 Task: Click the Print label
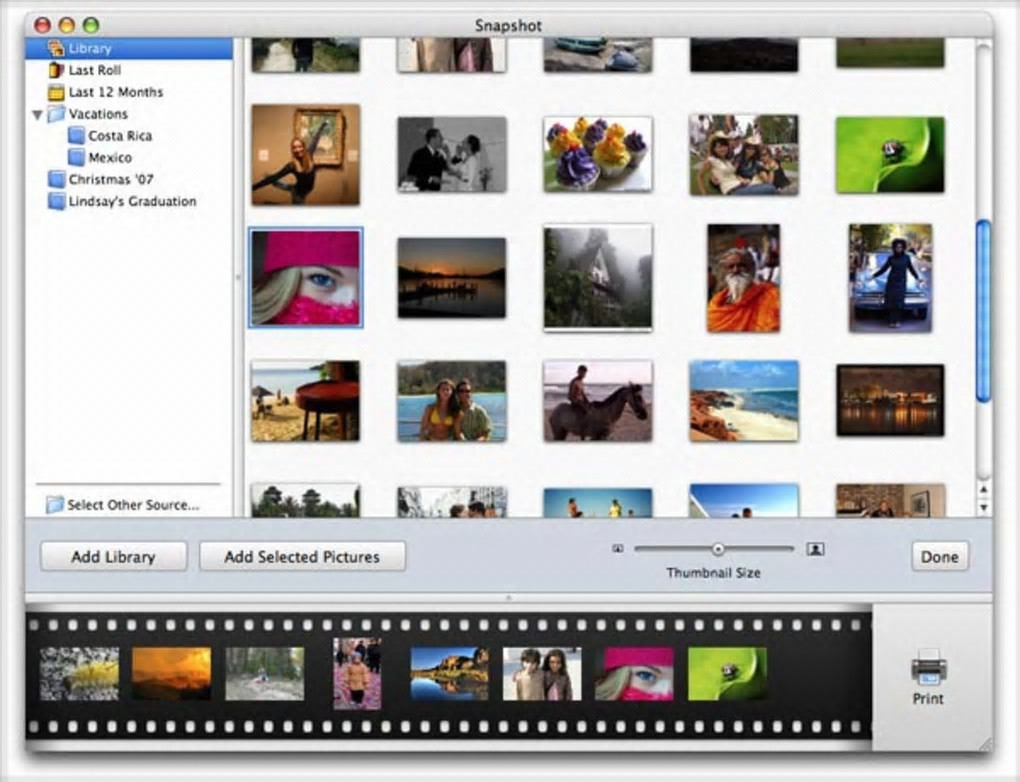click(928, 699)
